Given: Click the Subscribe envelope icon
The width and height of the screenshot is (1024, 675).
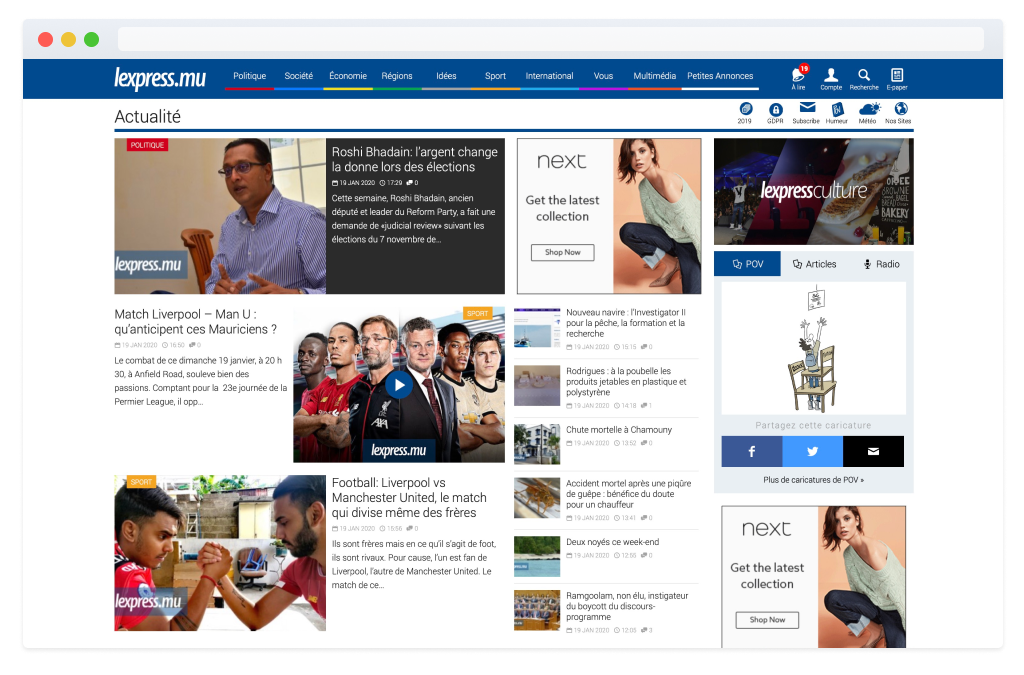Looking at the screenshot, I should [806, 110].
